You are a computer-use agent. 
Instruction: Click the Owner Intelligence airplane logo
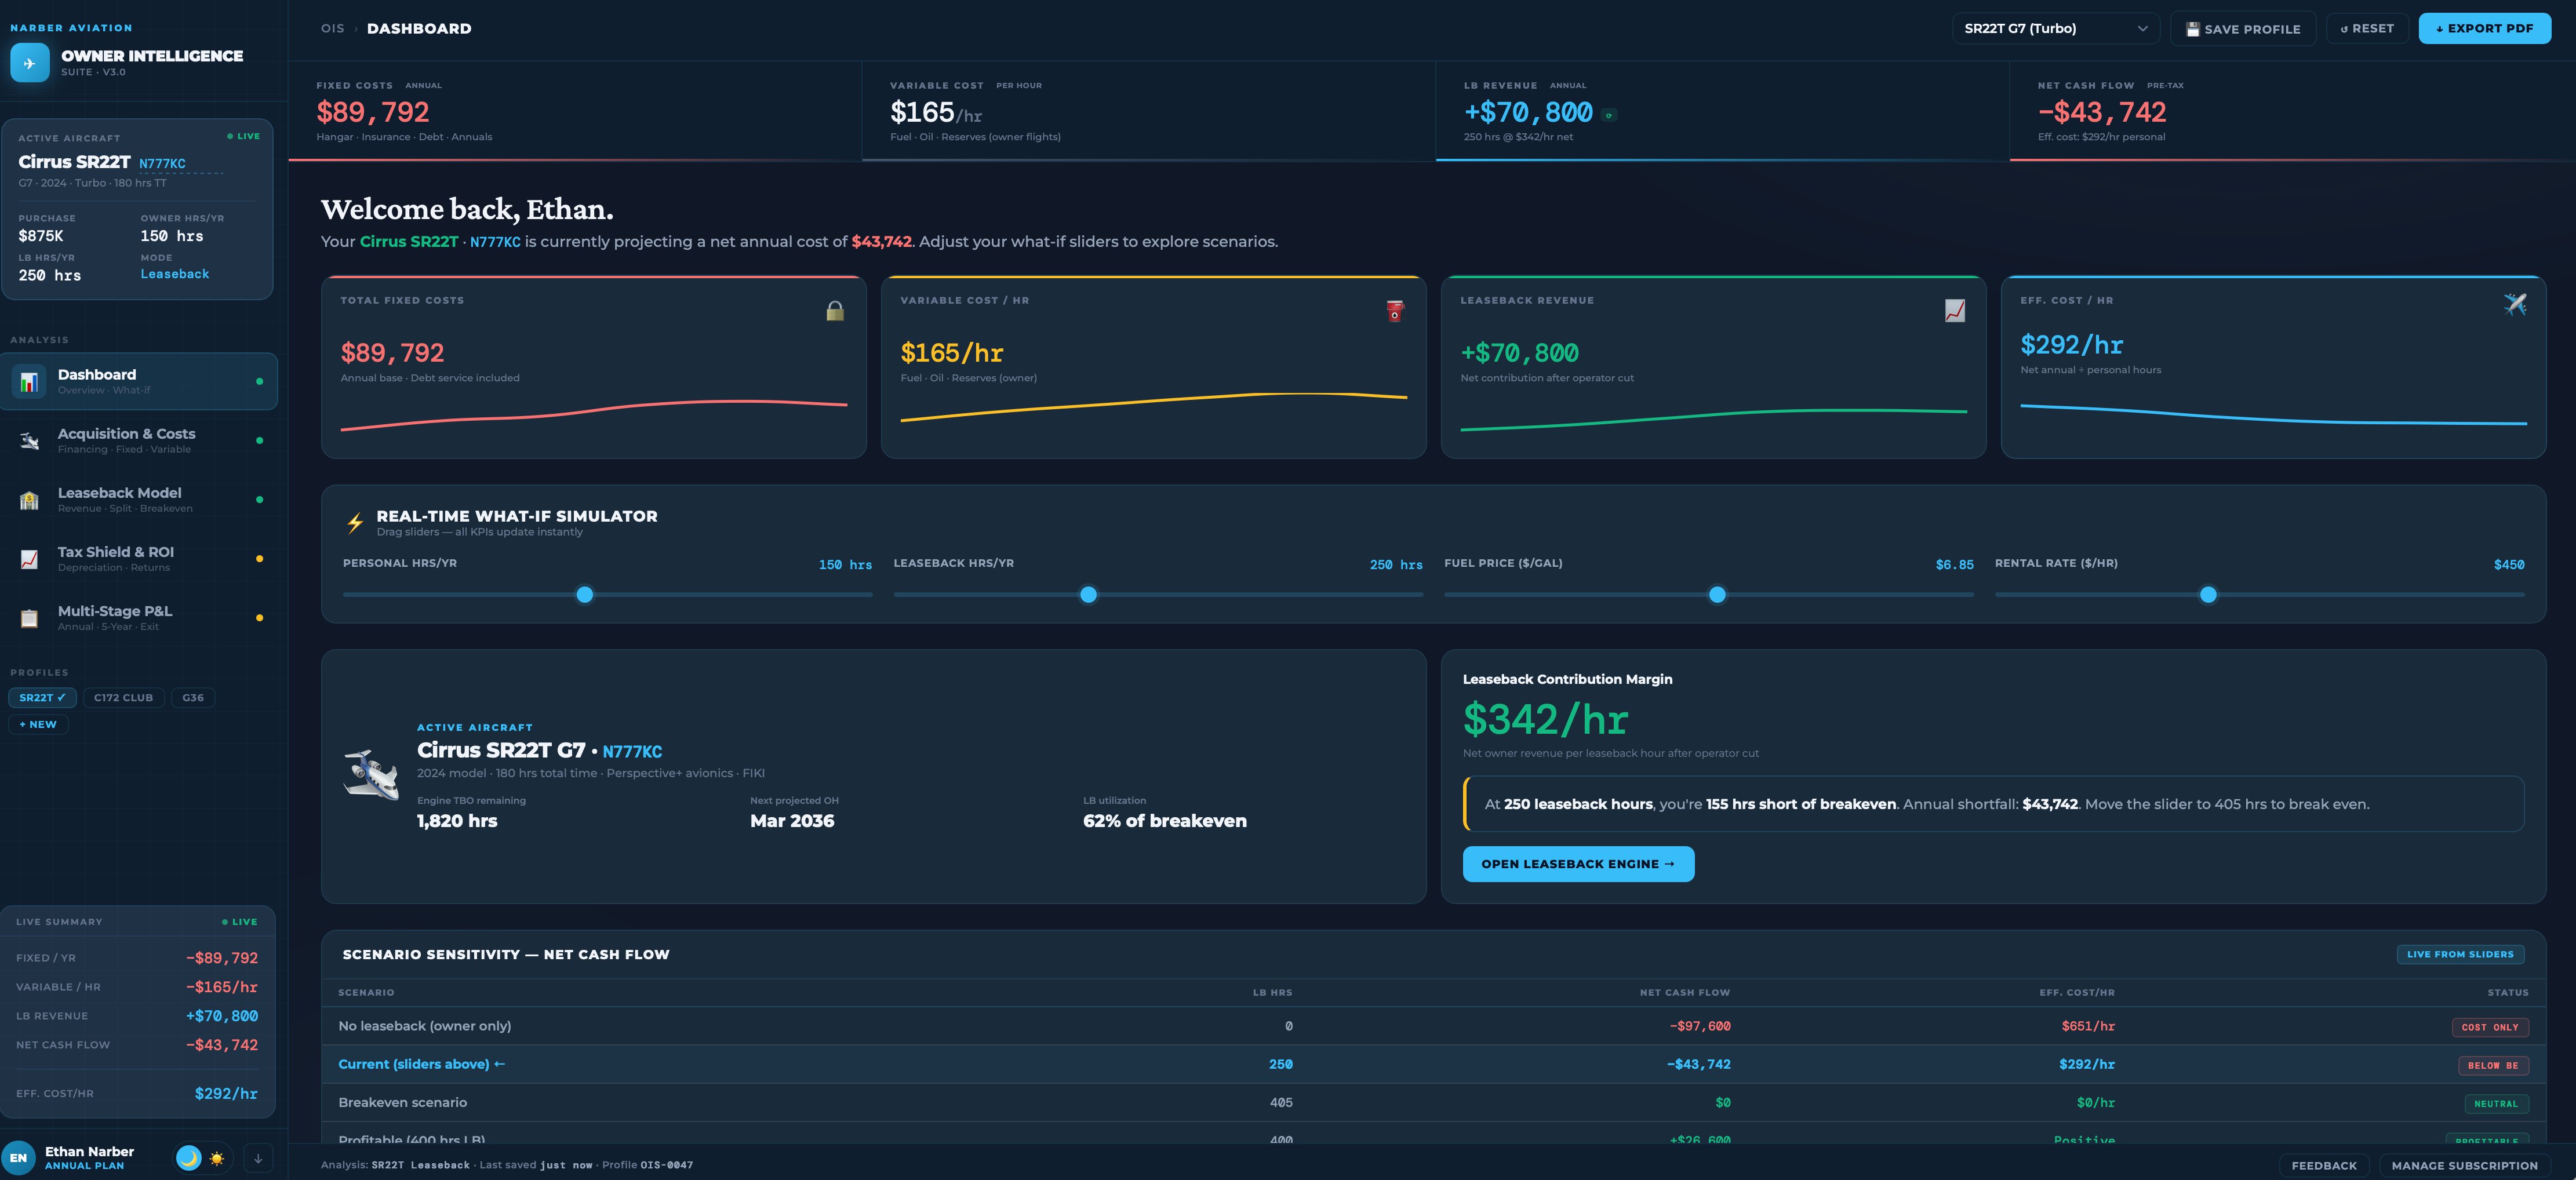click(x=30, y=63)
